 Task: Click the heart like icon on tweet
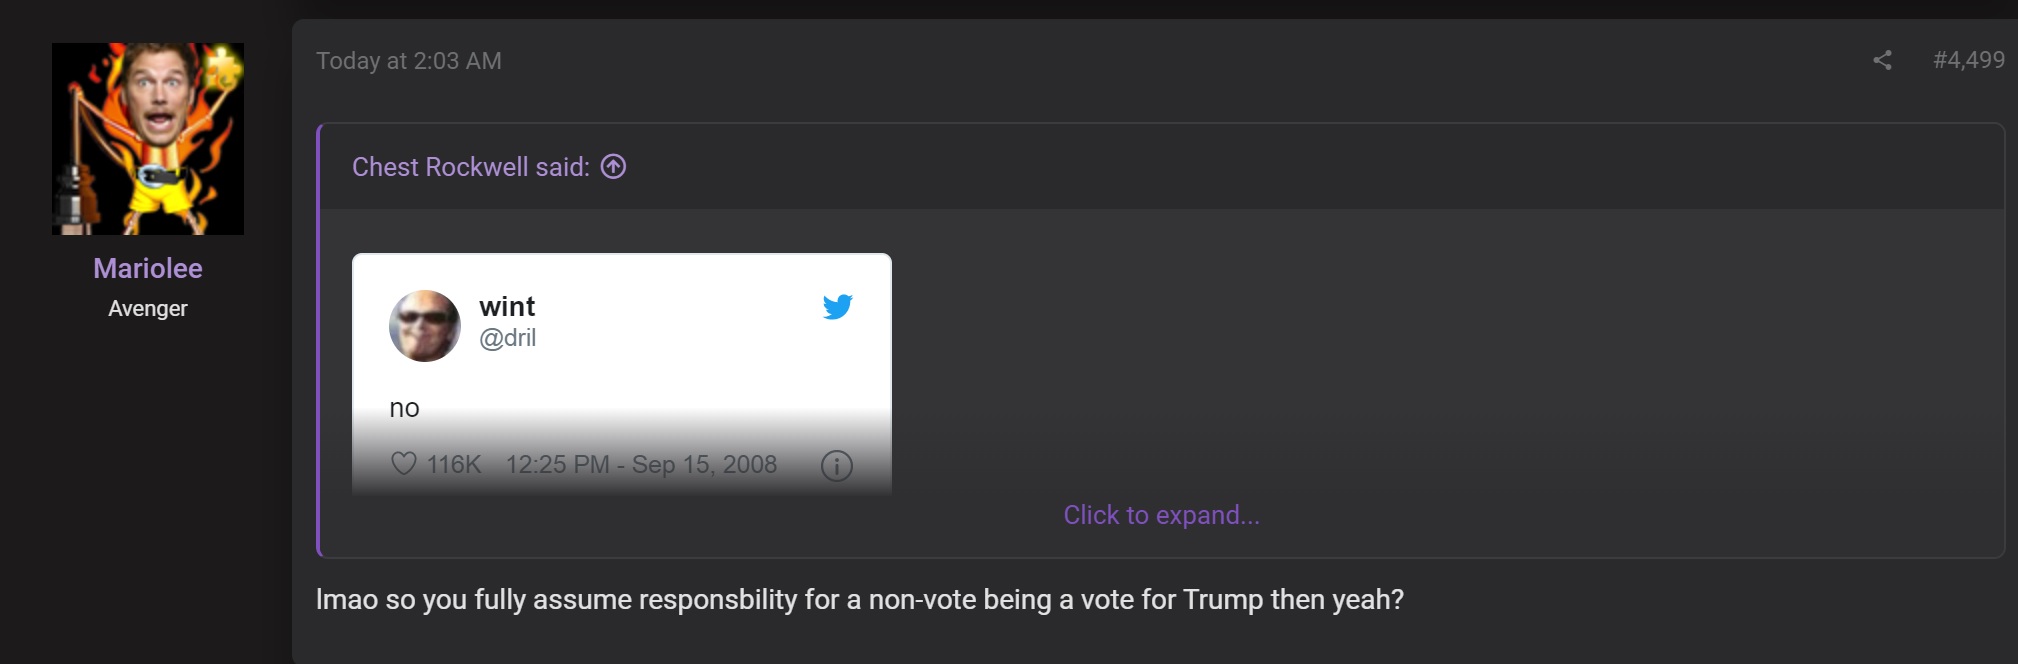(x=403, y=463)
